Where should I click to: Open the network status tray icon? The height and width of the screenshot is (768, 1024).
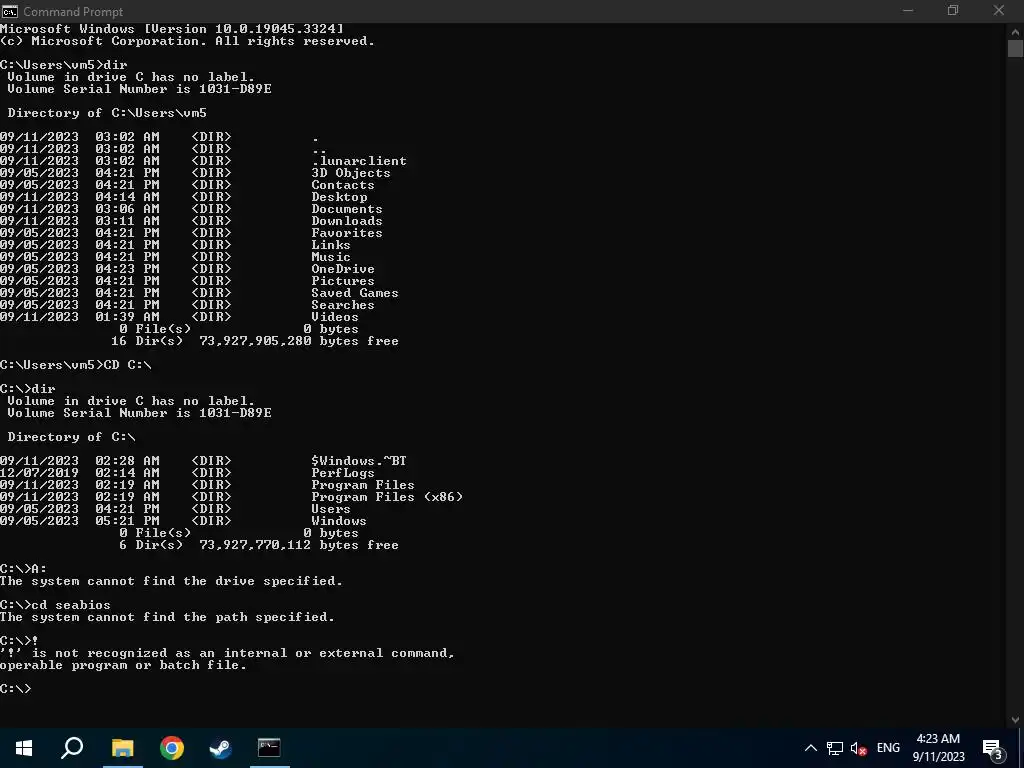(835, 748)
